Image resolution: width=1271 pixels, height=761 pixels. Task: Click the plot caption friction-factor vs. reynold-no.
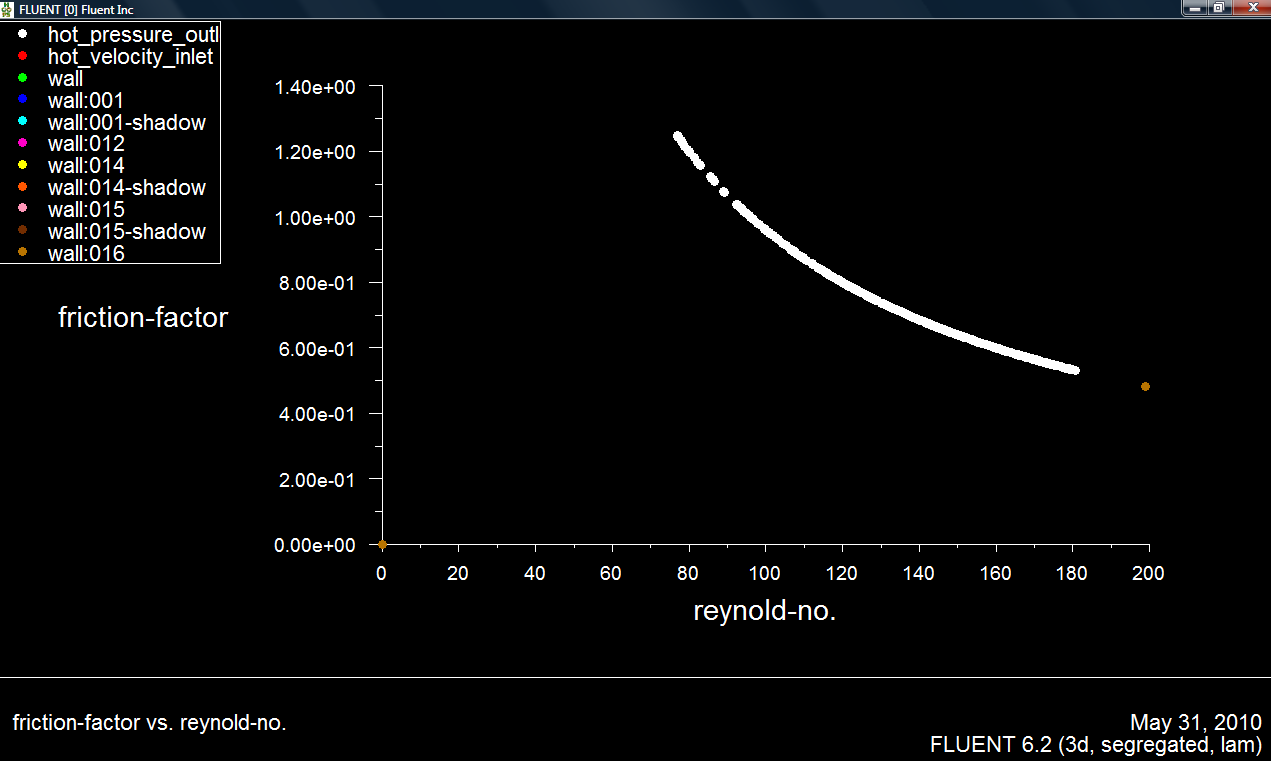point(149,723)
